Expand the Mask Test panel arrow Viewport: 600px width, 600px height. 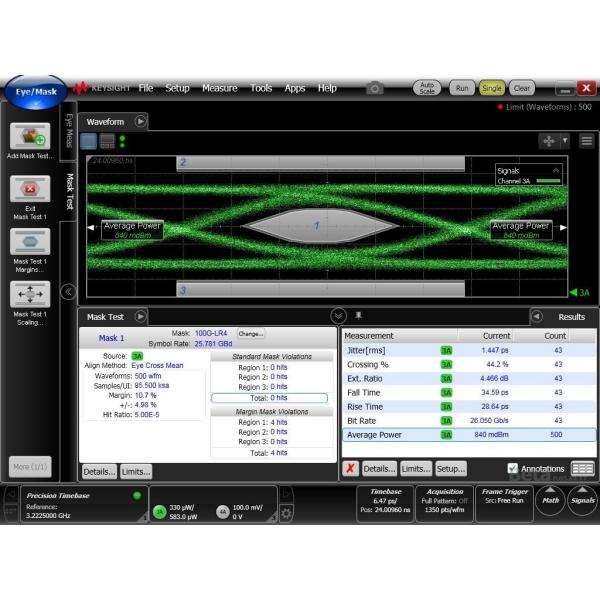coord(141,317)
